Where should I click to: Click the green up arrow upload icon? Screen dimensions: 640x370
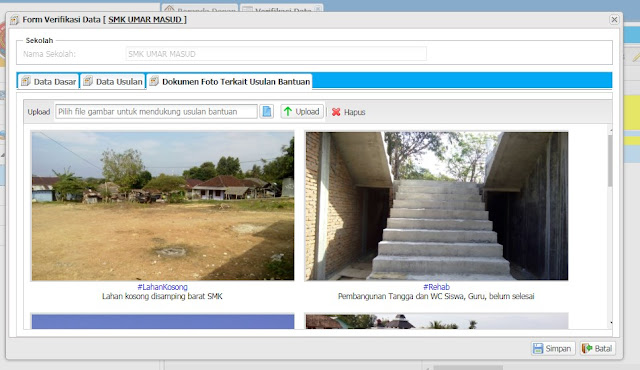coord(288,111)
